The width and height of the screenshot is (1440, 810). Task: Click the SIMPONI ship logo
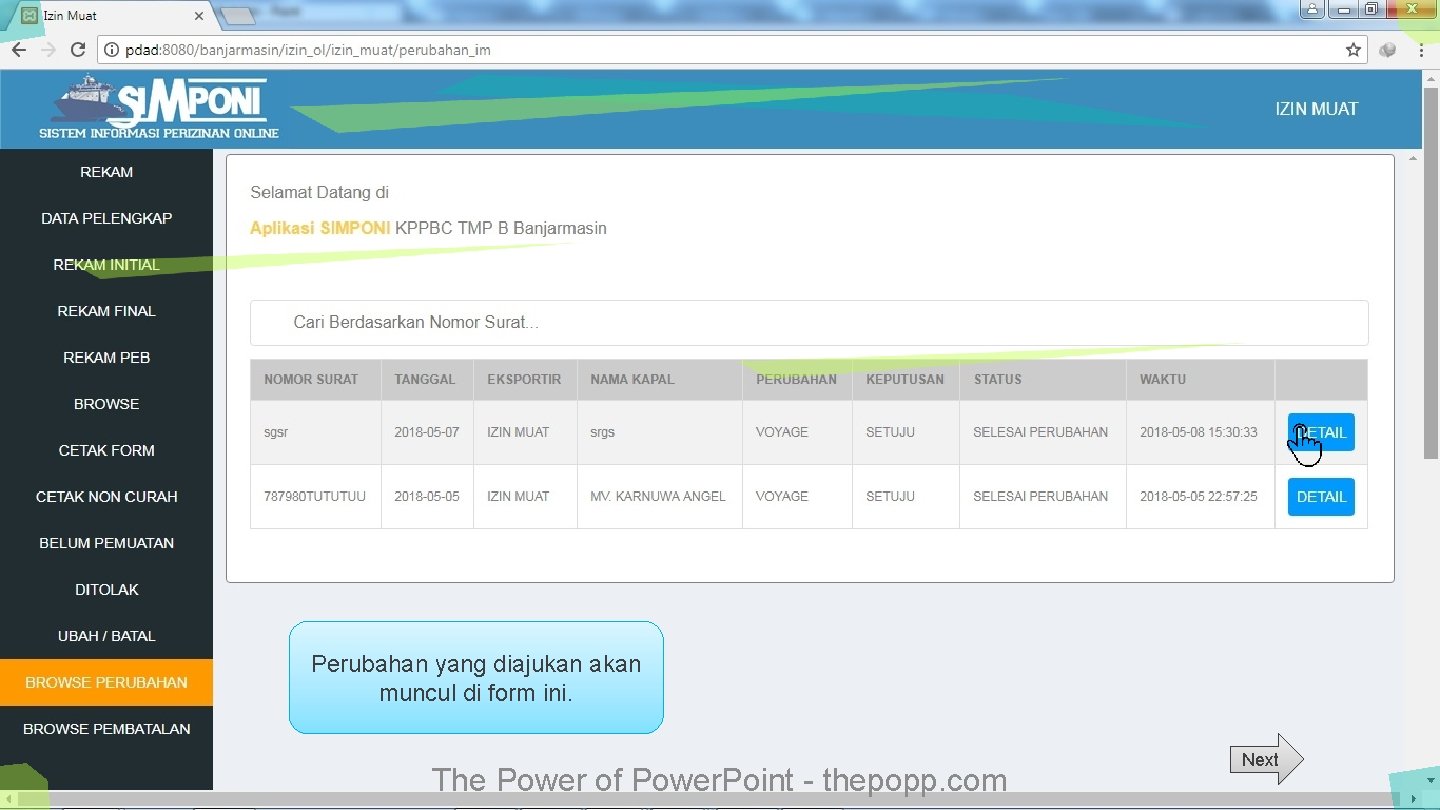pyautogui.click(x=159, y=108)
